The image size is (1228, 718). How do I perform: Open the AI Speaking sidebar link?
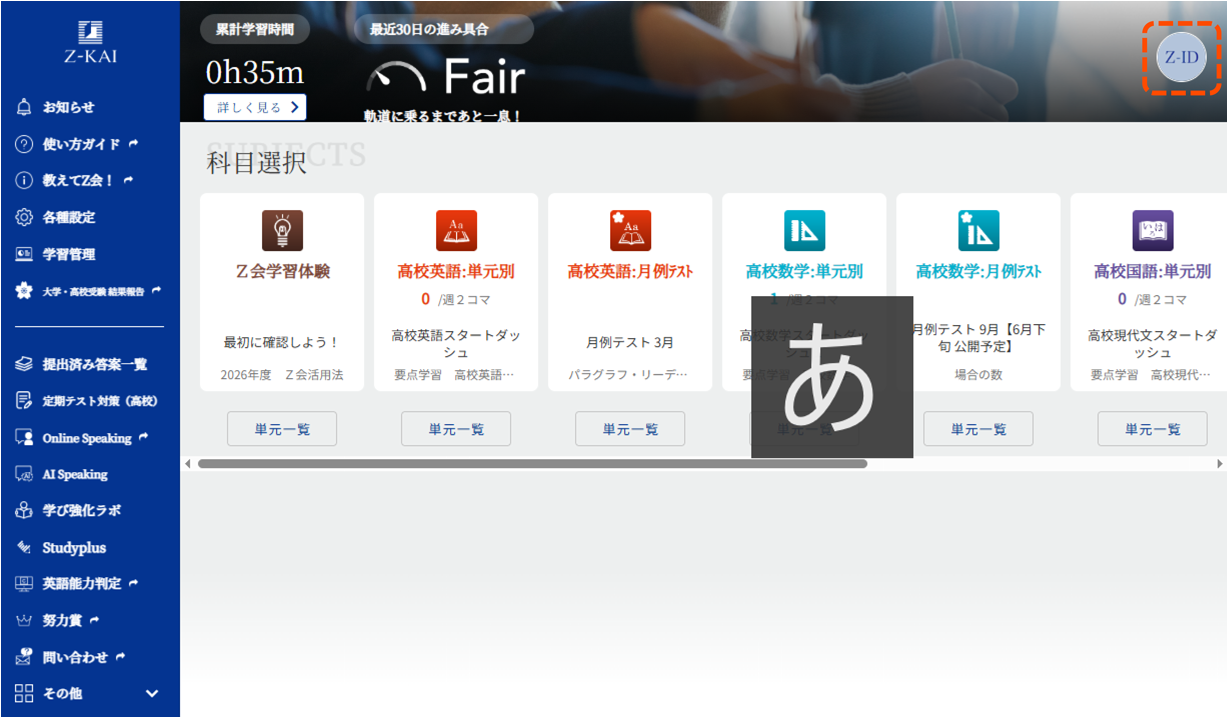click(74, 474)
